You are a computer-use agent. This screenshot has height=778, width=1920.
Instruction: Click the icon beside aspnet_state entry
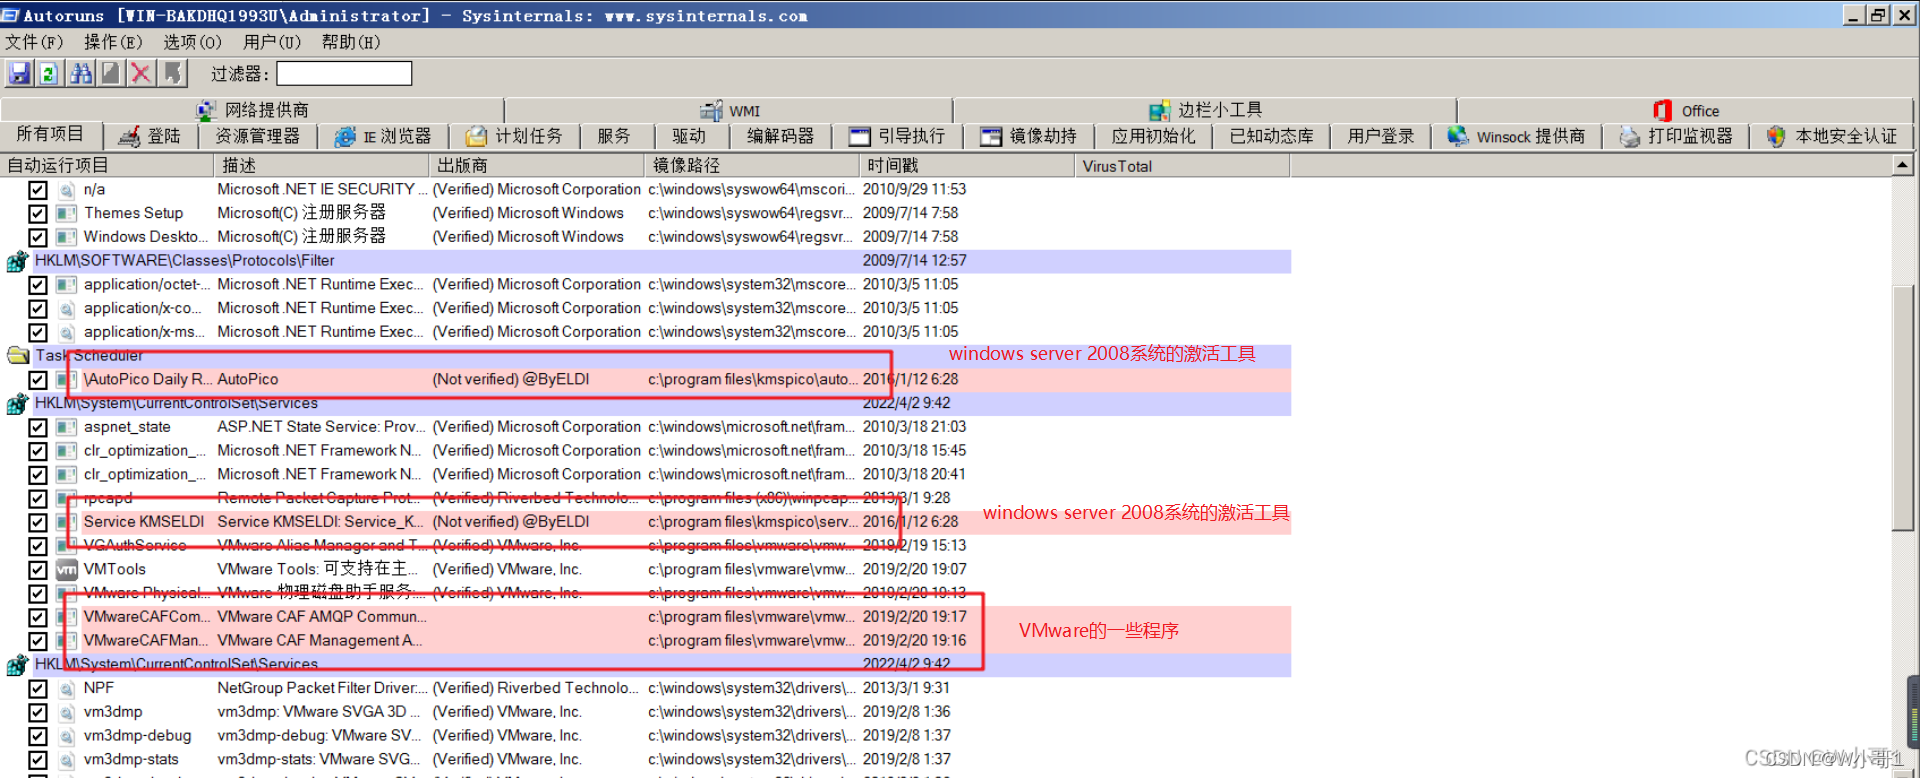(67, 427)
